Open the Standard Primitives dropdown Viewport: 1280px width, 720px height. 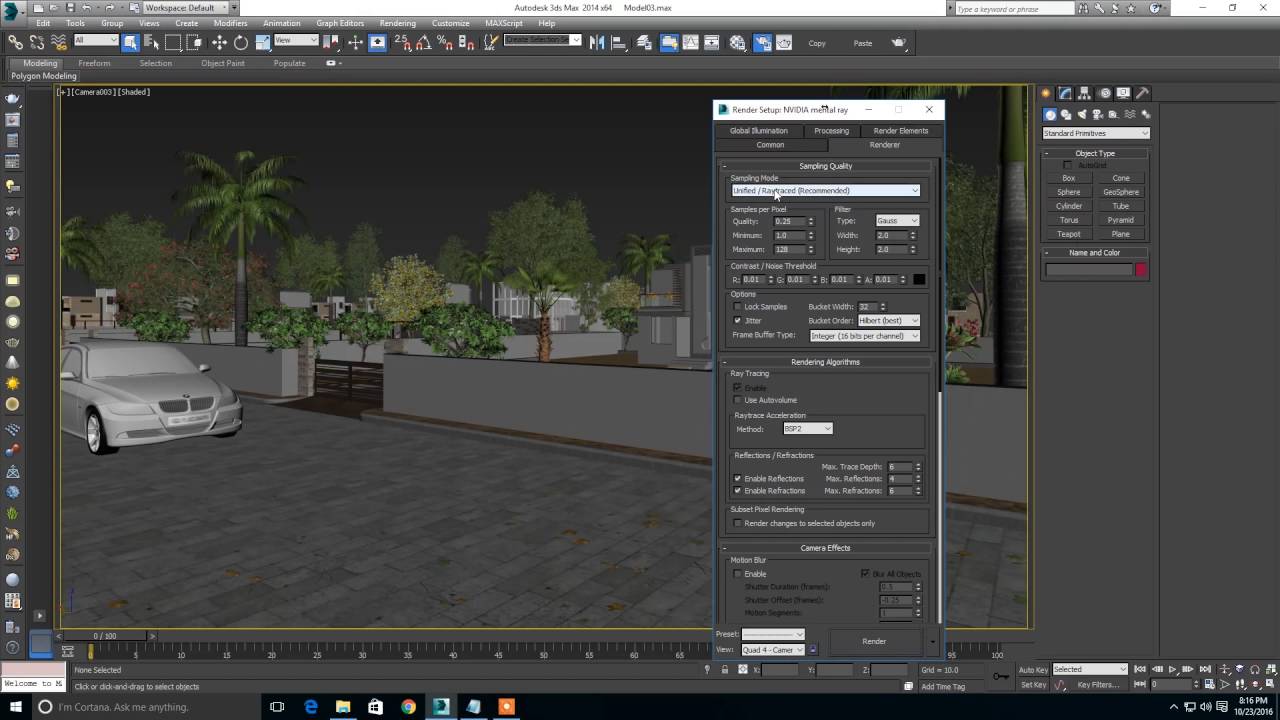[x=1096, y=133]
